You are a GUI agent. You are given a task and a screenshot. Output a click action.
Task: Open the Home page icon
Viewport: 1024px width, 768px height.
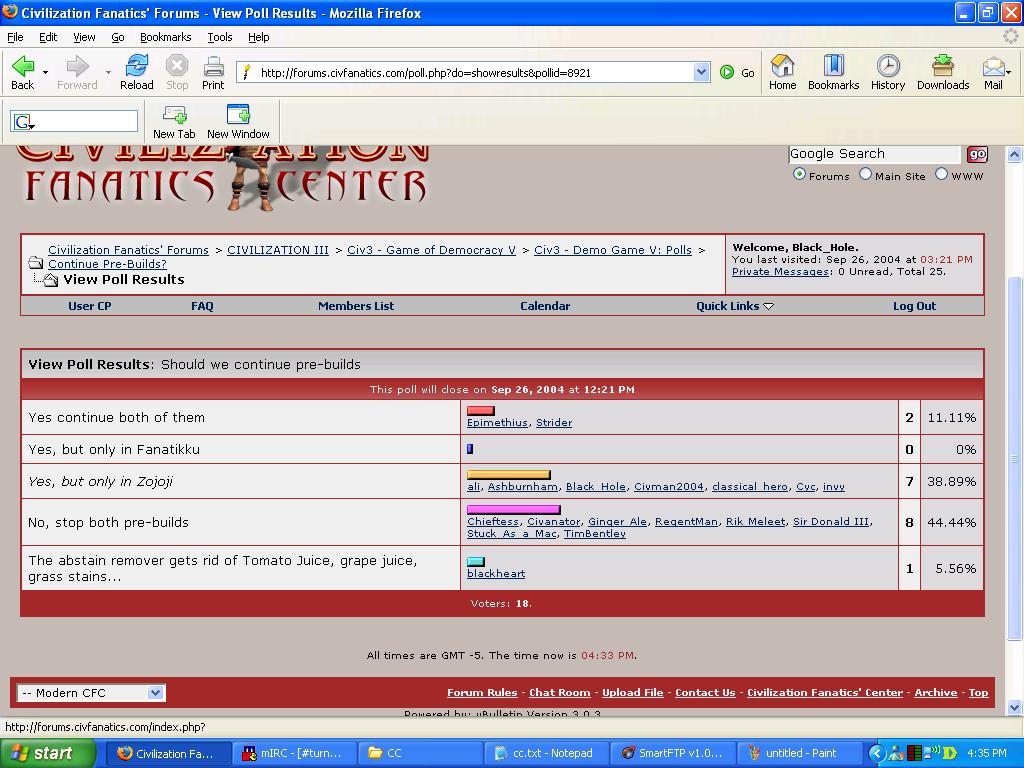tap(782, 65)
